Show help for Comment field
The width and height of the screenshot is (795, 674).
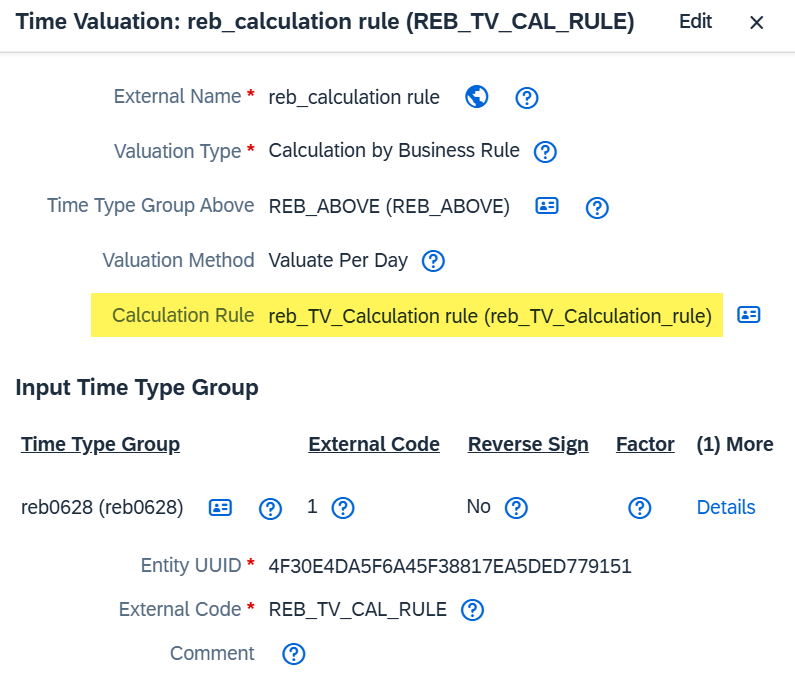(x=294, y=654)
